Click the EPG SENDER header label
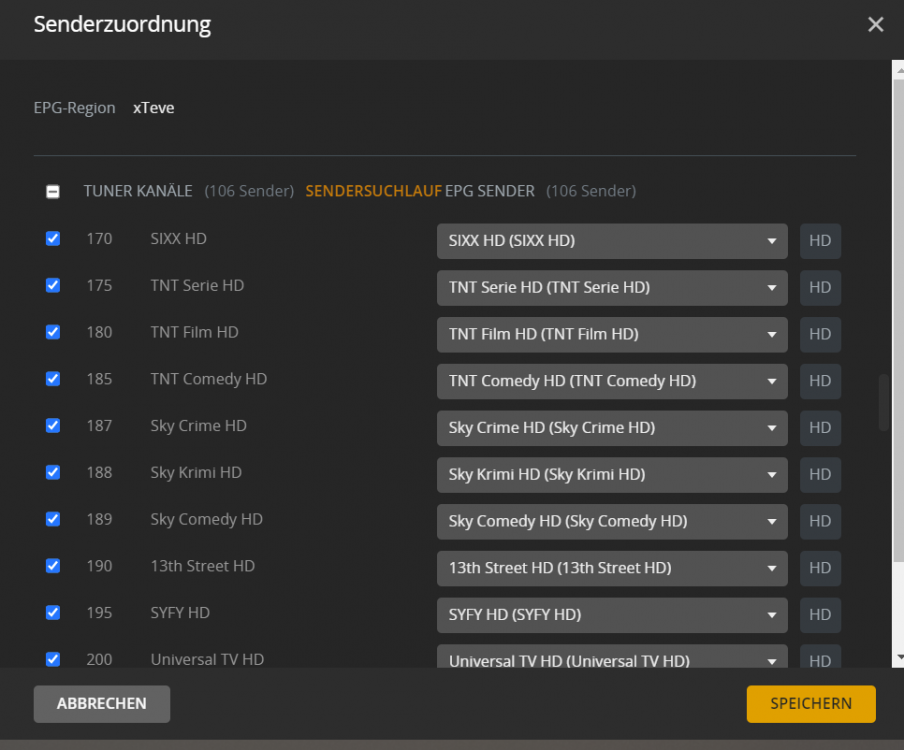The height and width of the screenshot is (750, 904). pyautogui.click(x=490, y=191)
